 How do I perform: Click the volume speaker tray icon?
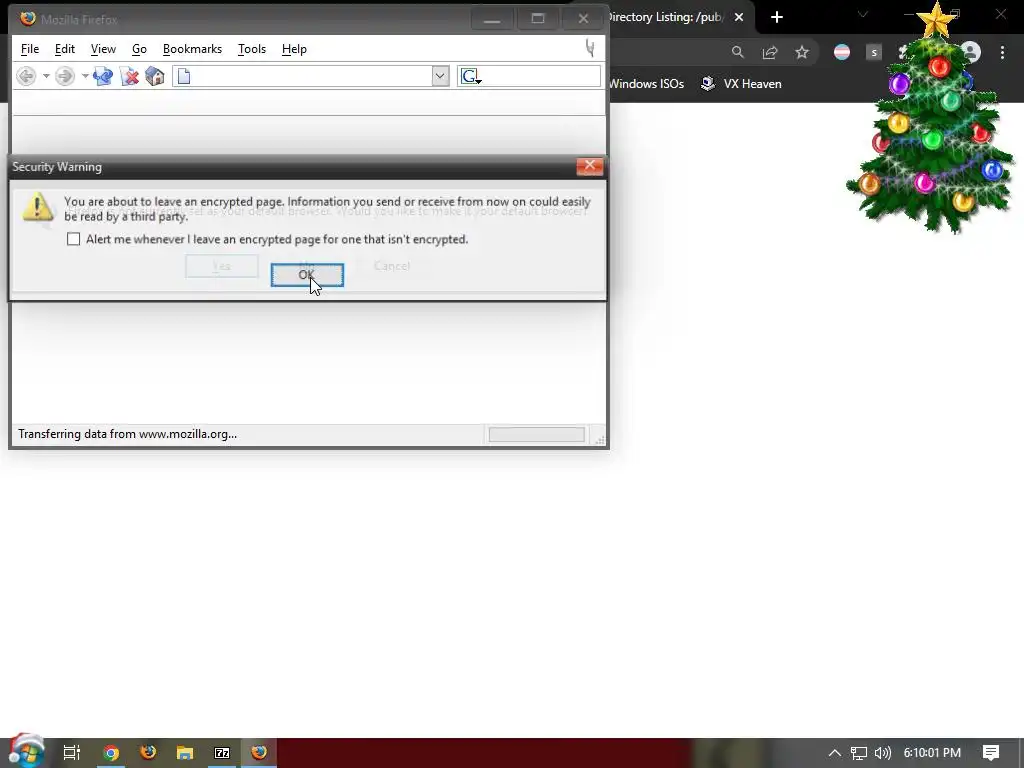[883, 753]
